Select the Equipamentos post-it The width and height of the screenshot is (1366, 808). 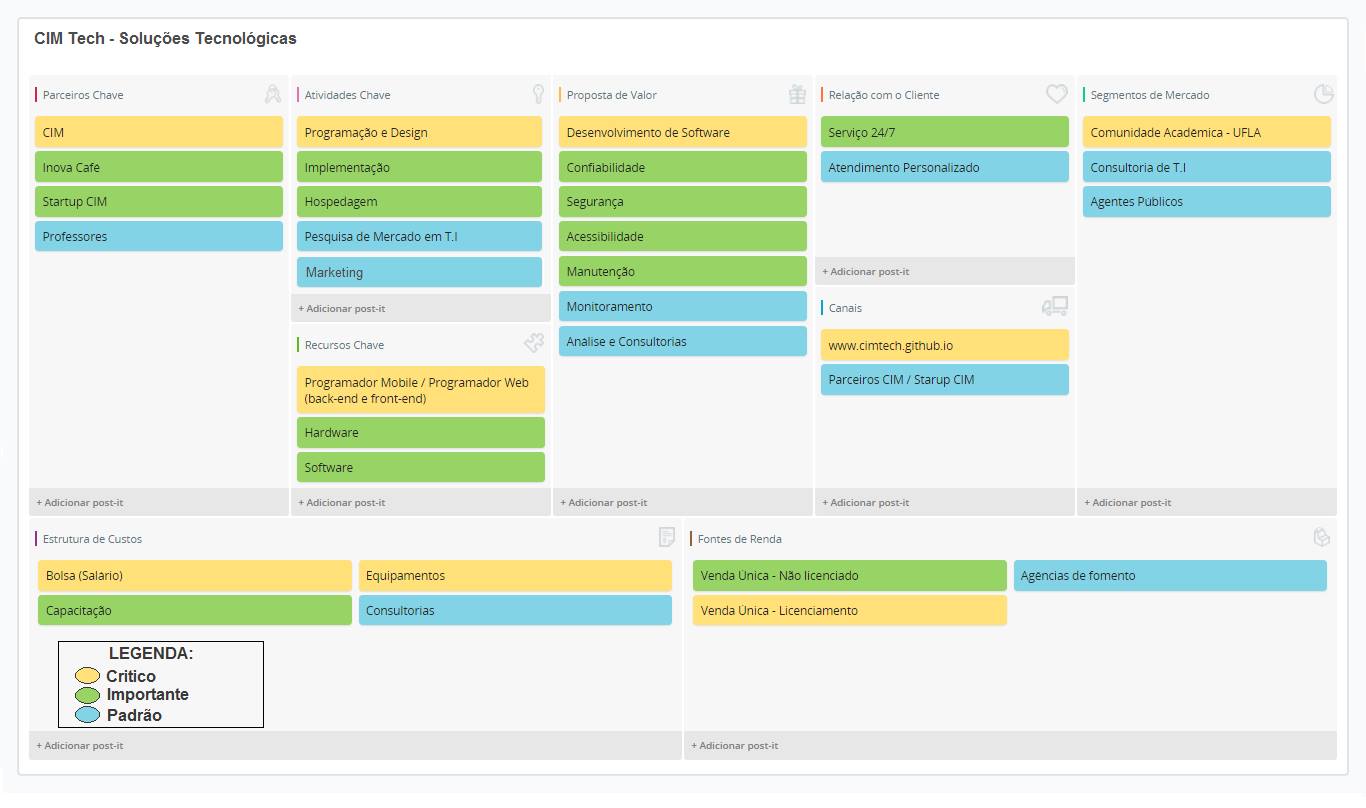pyautogui.click(x=515, y=575)
